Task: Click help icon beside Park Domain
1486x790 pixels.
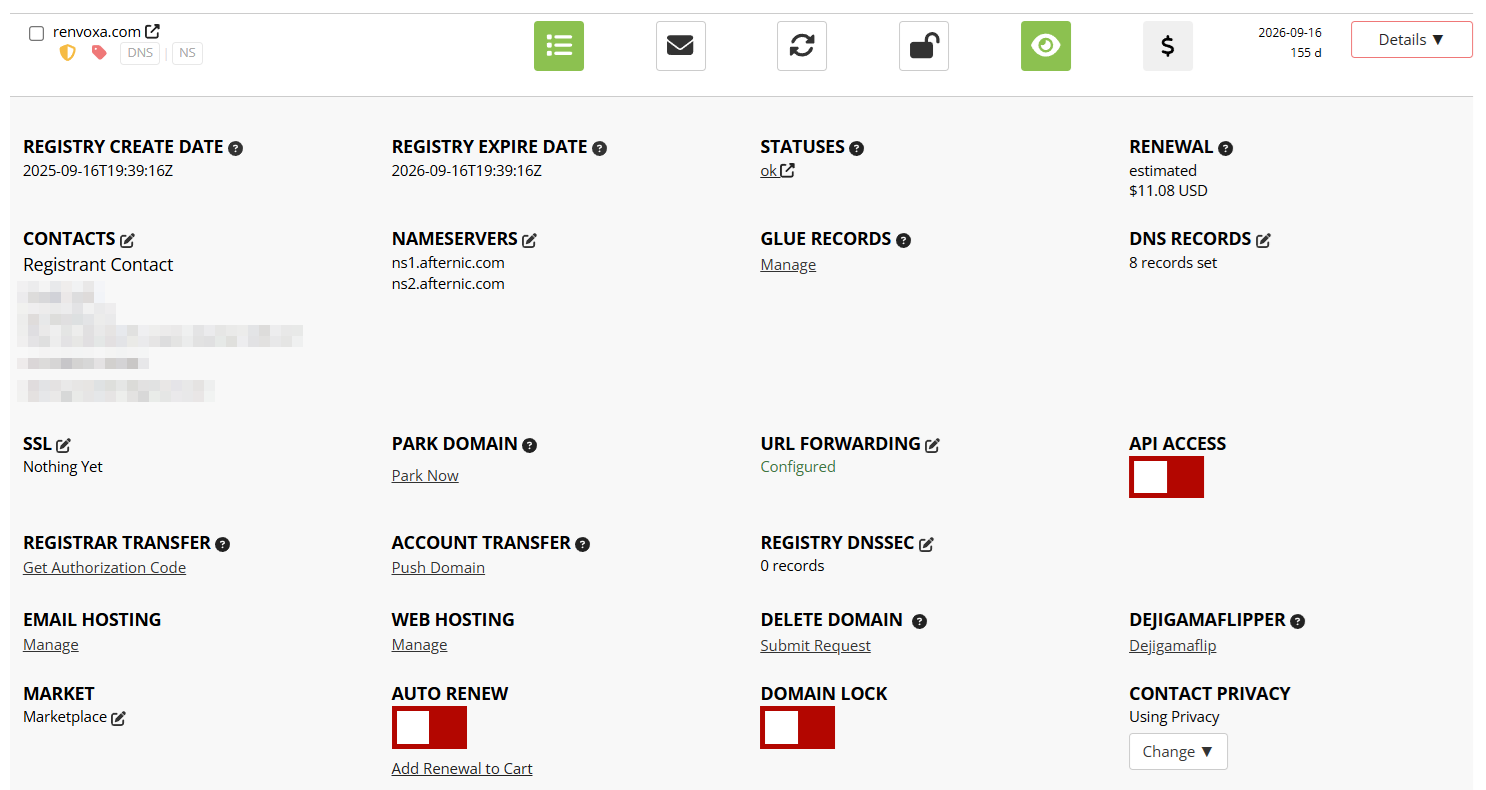Action: coord(529,445)
